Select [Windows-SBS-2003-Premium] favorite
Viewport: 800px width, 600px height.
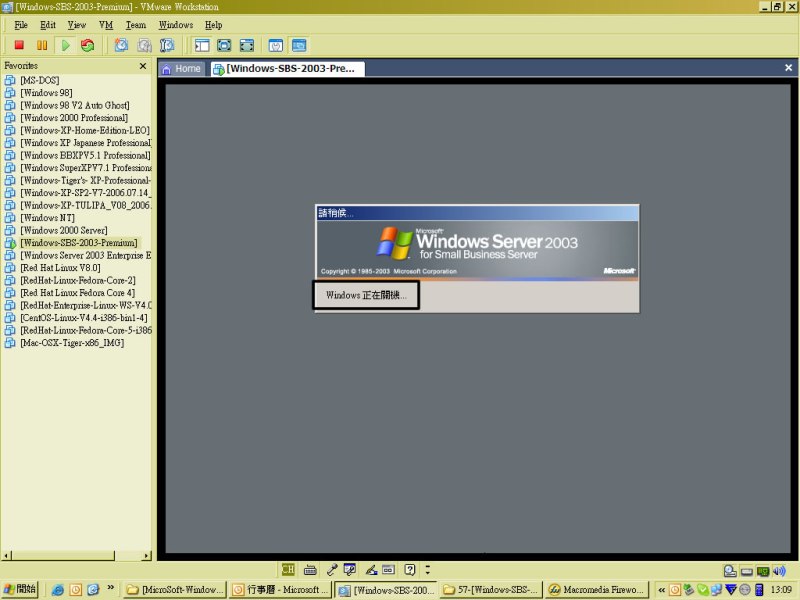(x=79, y=243)
